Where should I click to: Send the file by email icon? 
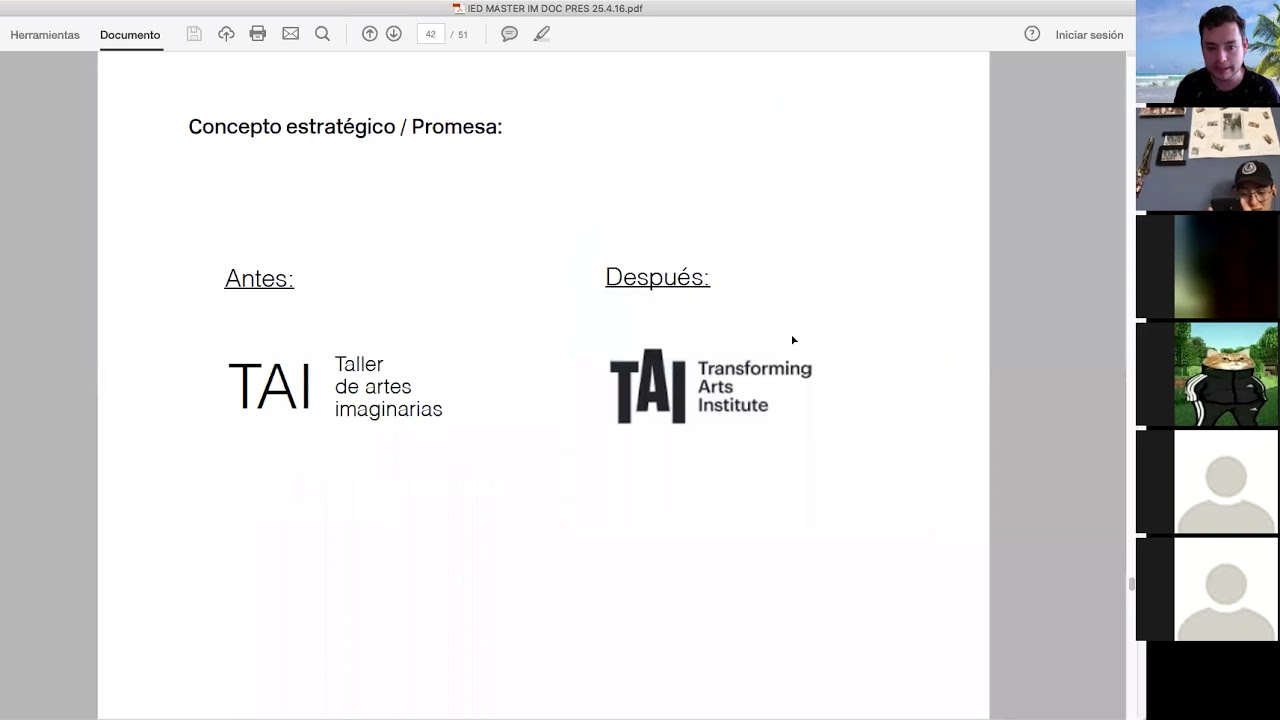[x=290, y=34]
